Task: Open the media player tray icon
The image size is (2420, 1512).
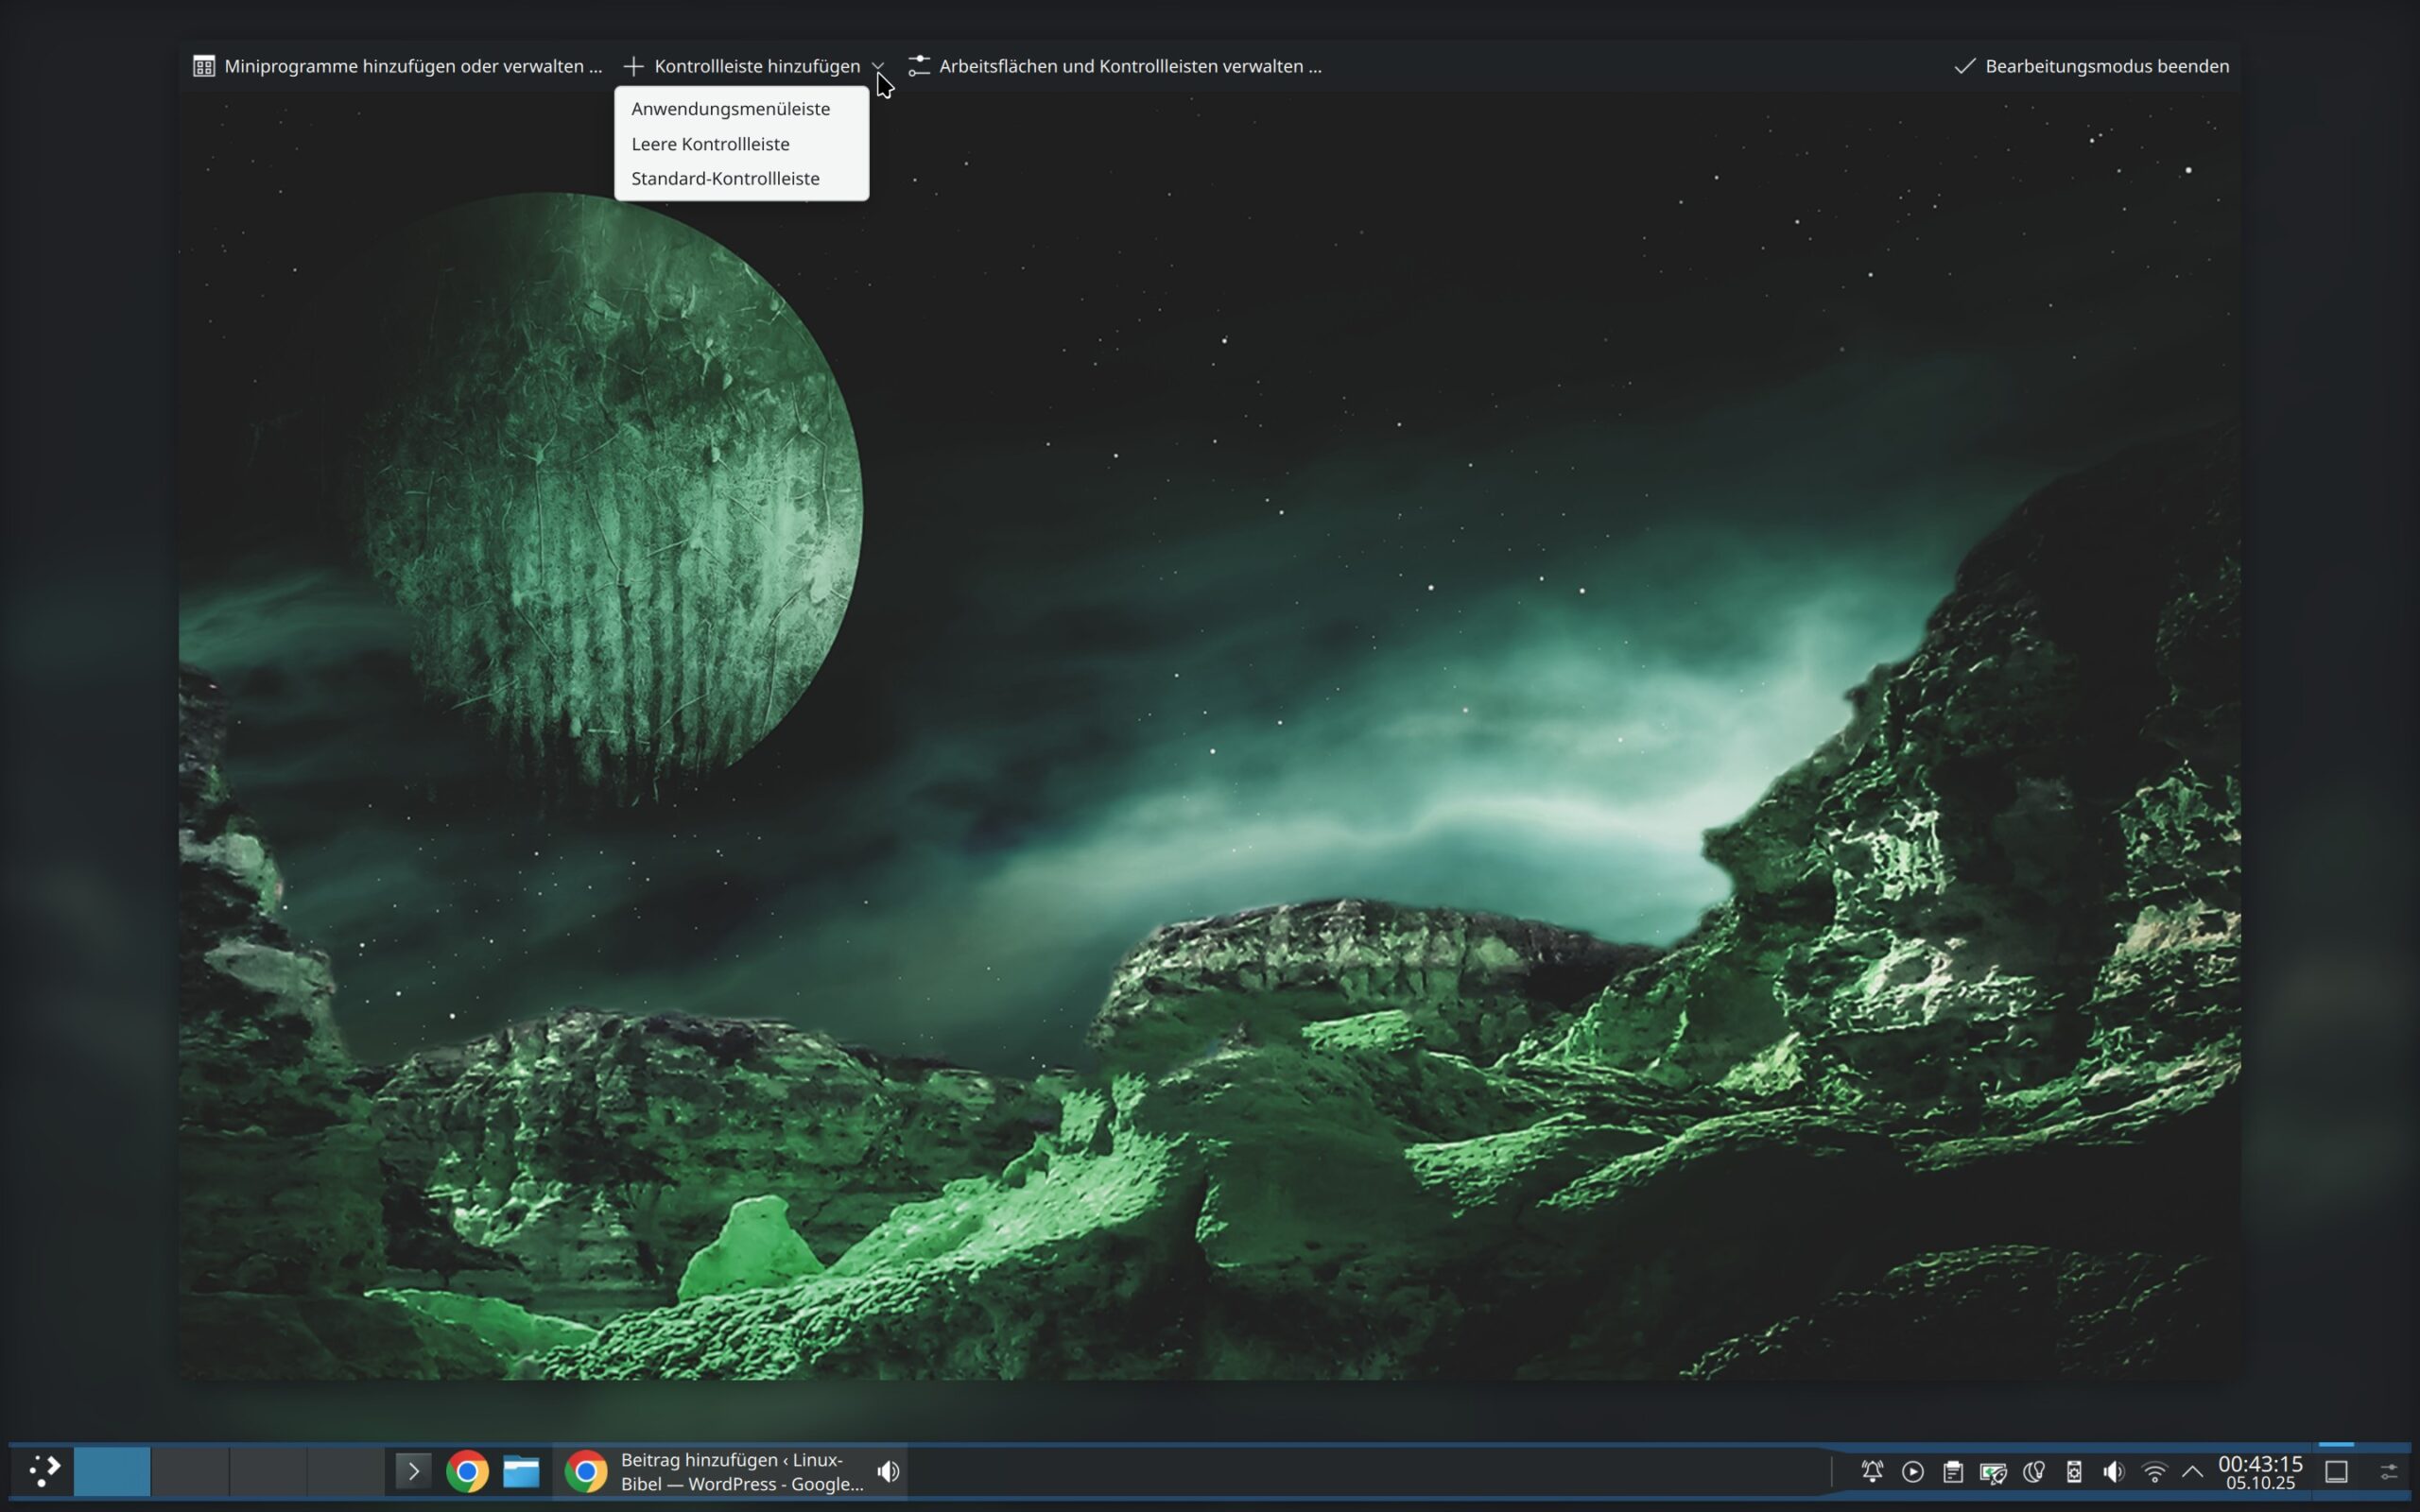Action: (x=1912, y=1471)
